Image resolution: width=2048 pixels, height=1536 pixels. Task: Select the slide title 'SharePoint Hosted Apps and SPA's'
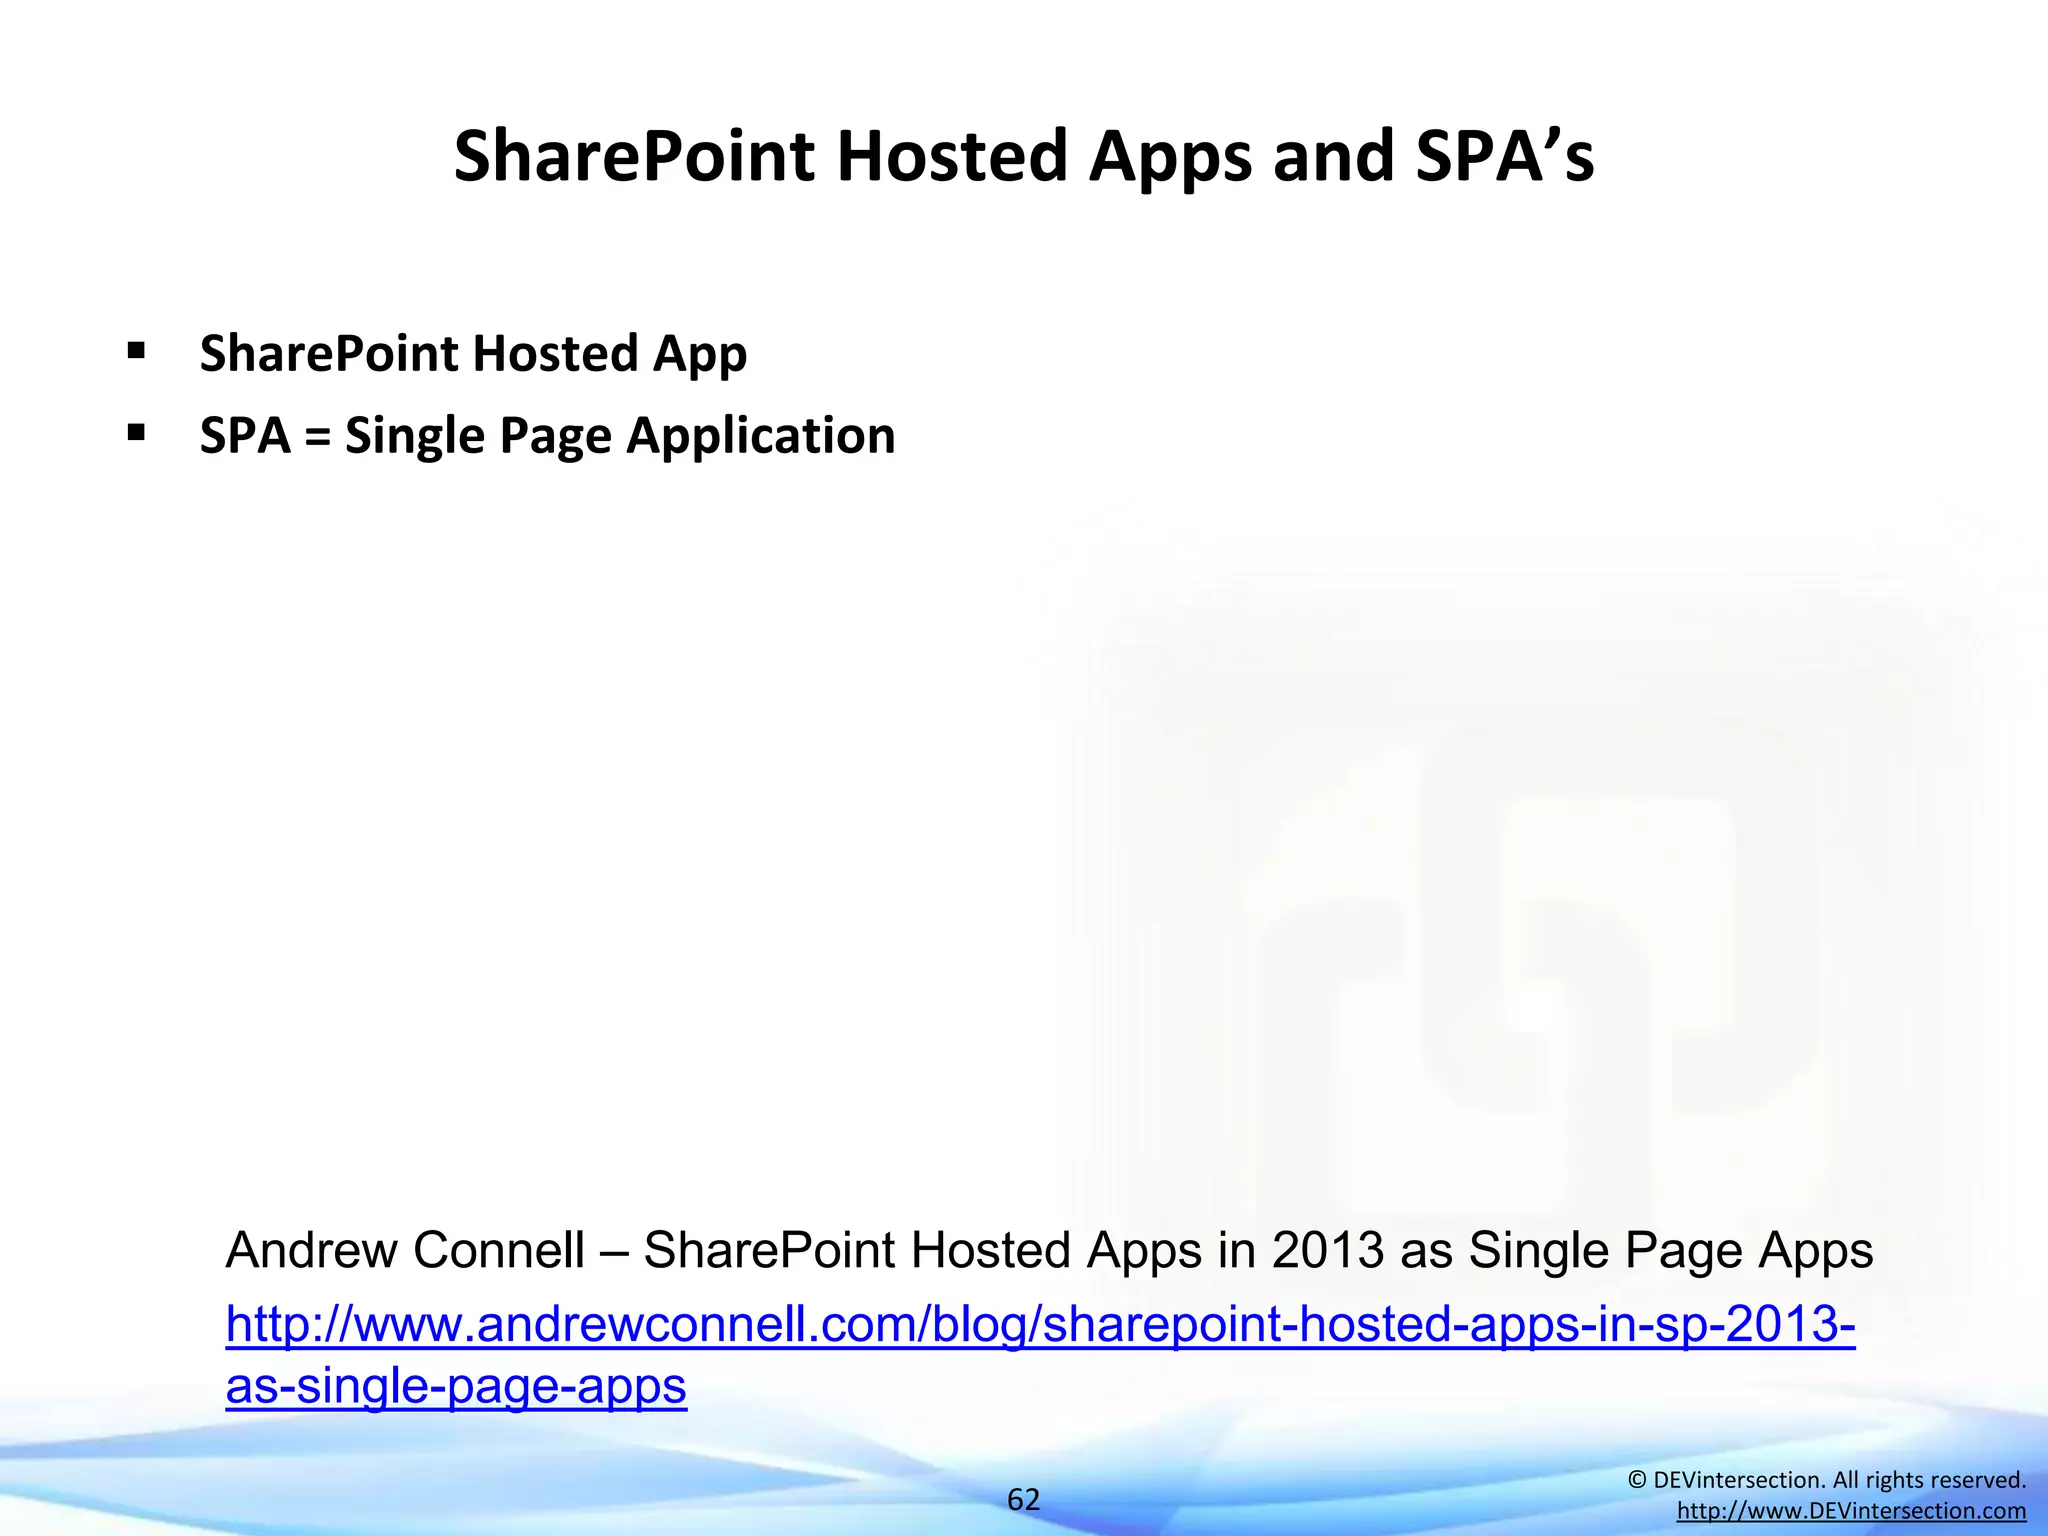click(x=1024, y=157)
